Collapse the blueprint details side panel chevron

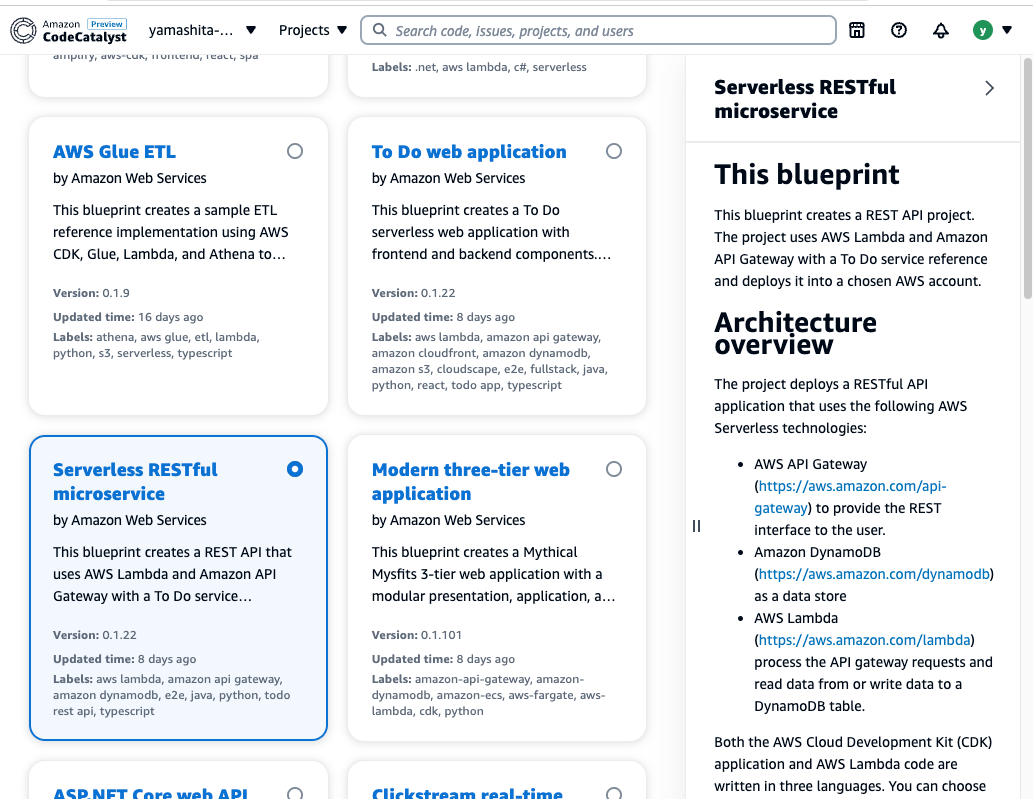(x=989, y=88)
